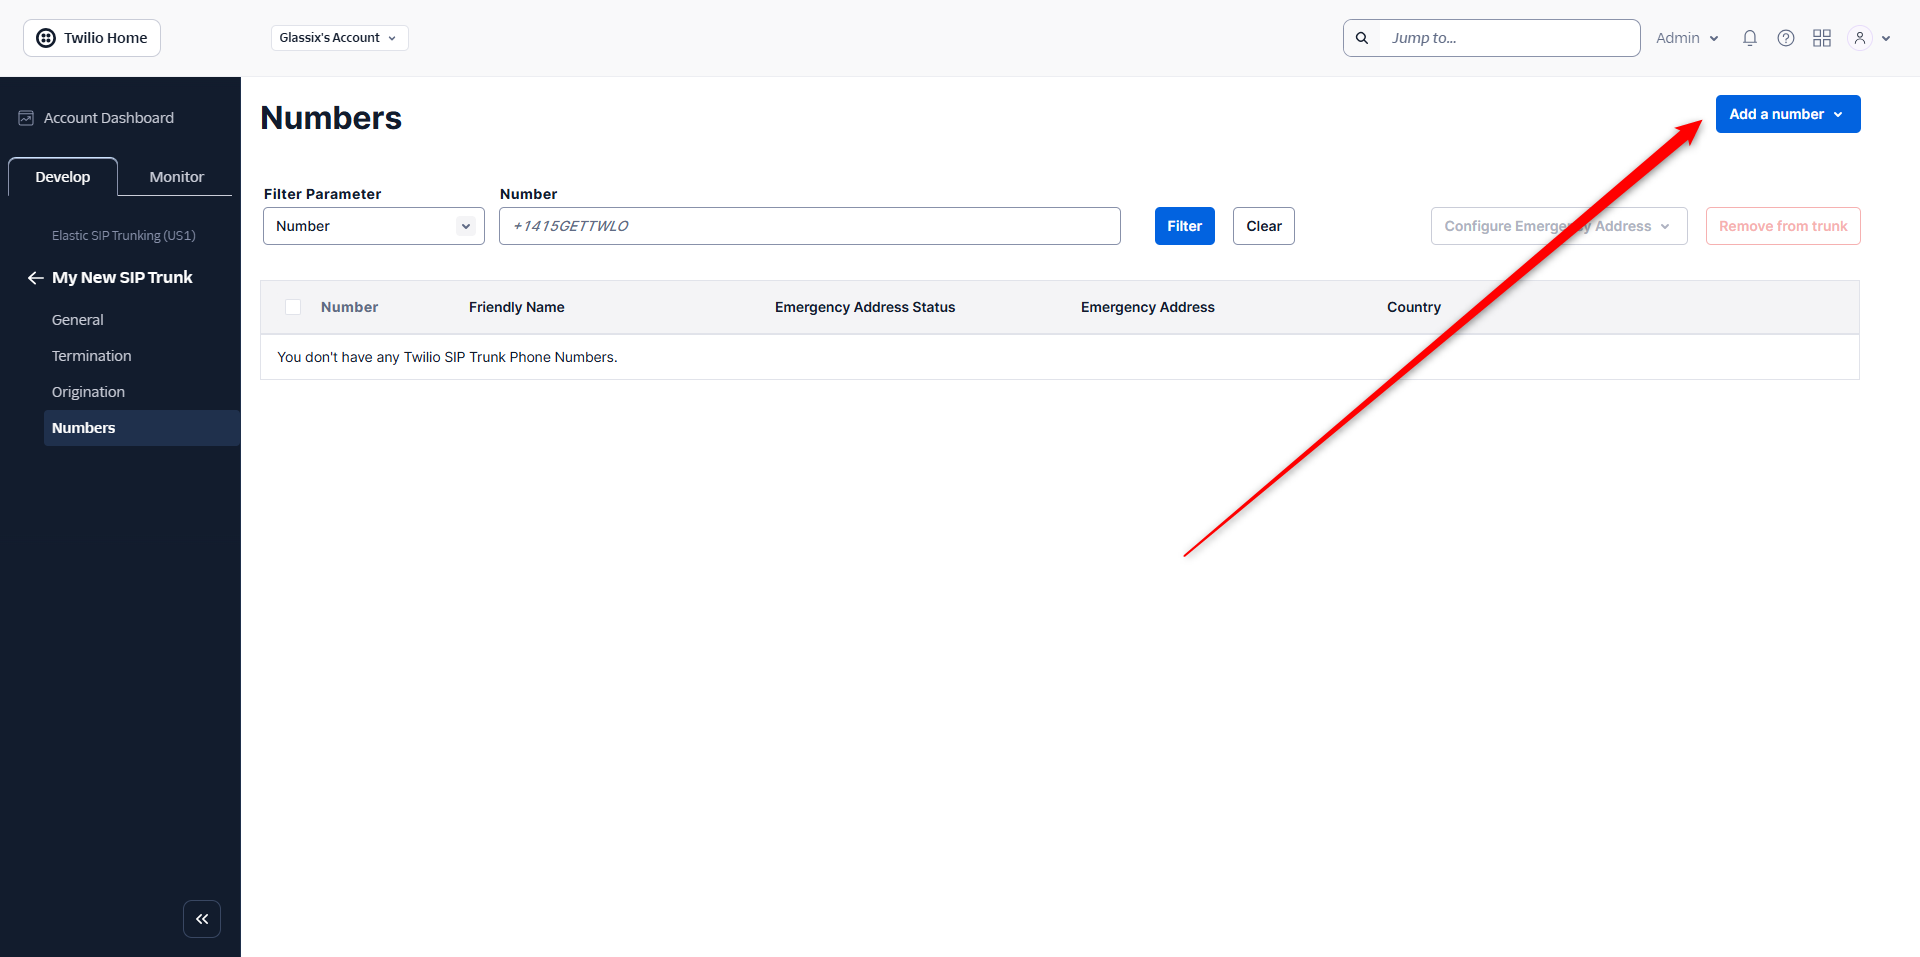Go to Account Dashboard
This screenshot has width=1920, height=957.
coord(109,118)
